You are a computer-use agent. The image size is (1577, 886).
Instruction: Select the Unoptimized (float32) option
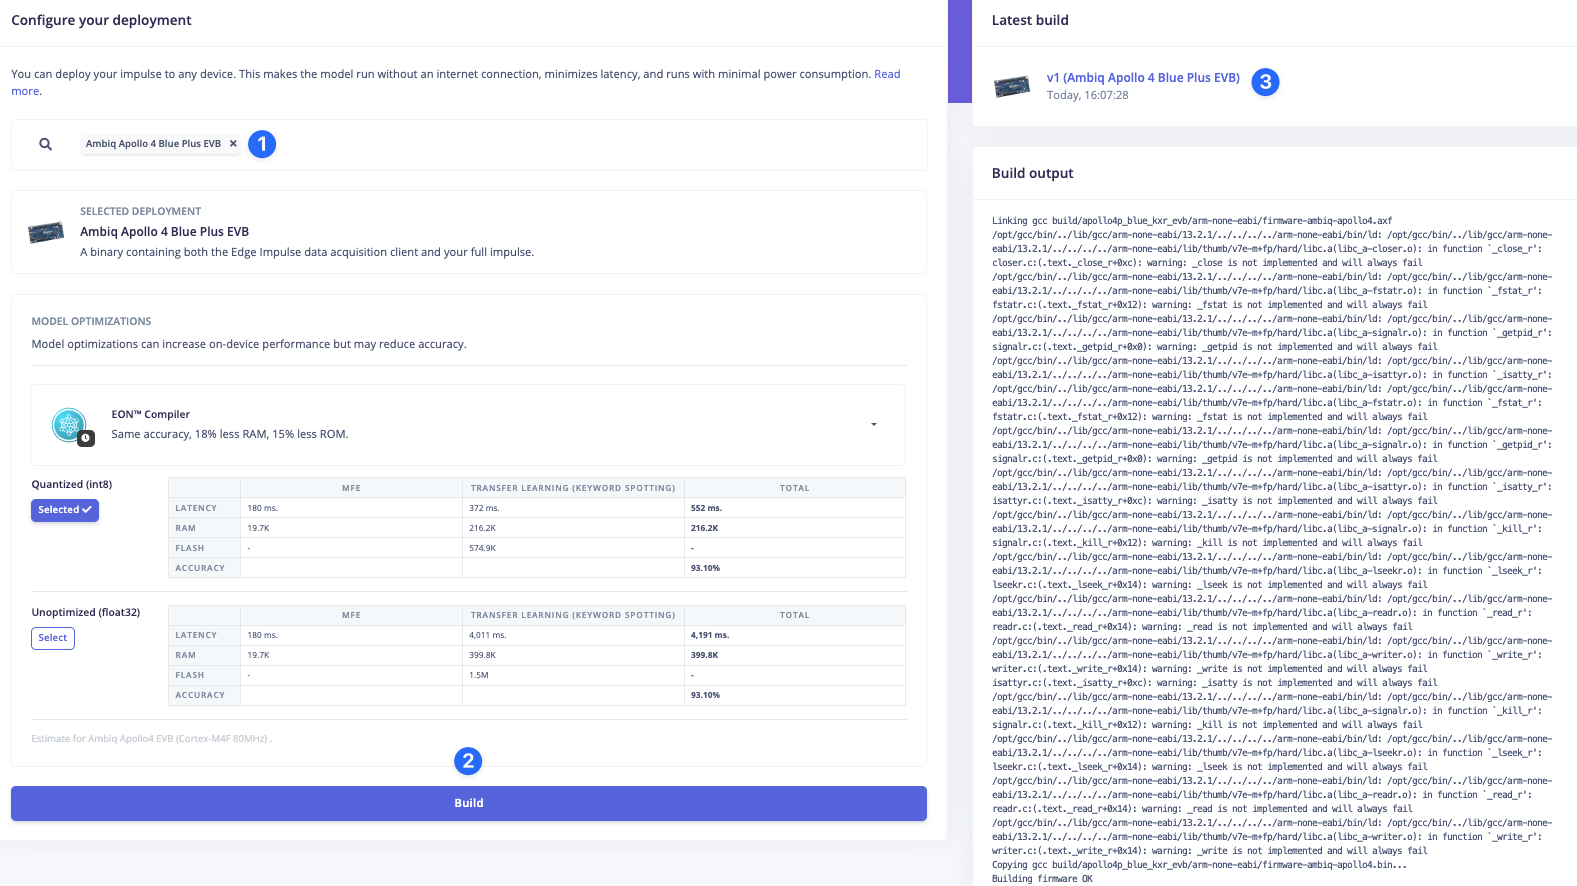(x=53, y=638)
